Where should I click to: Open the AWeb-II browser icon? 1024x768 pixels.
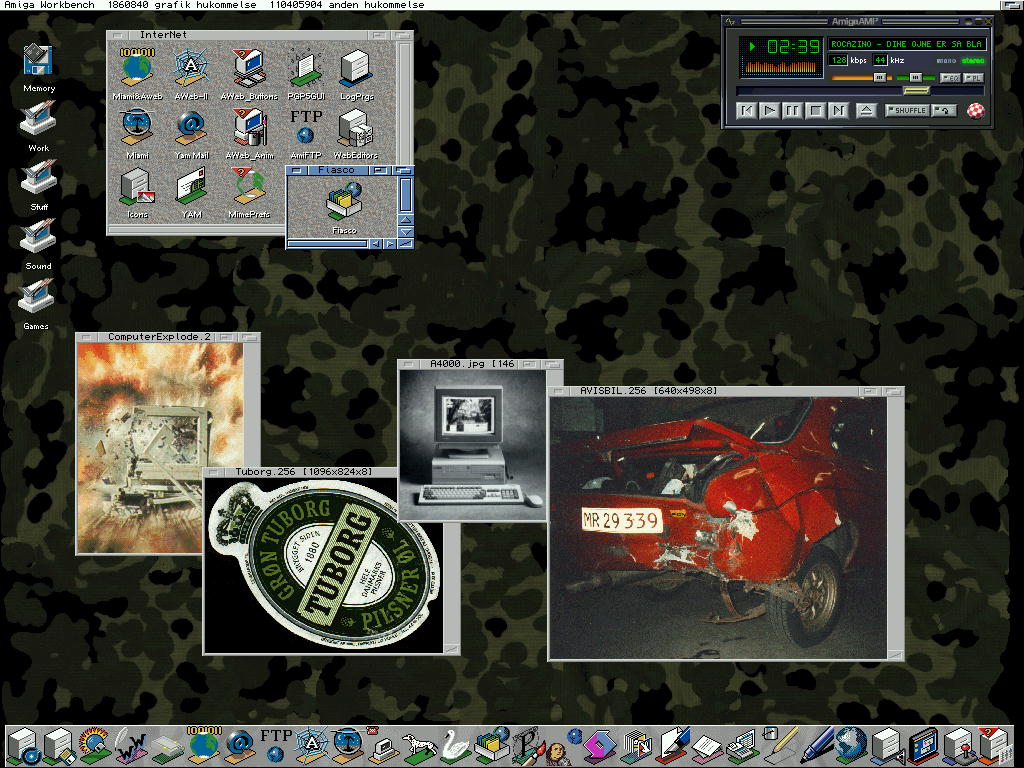[190, 69]
